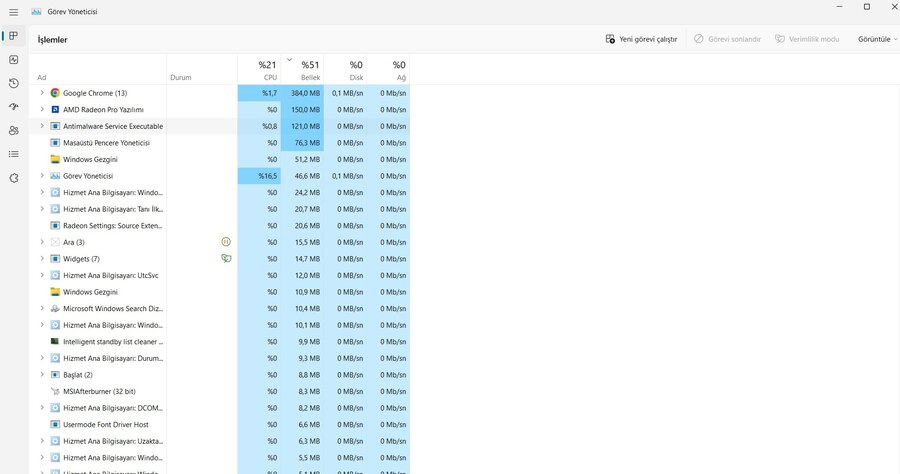Select the Hizmet Ana Bilgisayarı: Uzakta row

(x=219, y=441)
